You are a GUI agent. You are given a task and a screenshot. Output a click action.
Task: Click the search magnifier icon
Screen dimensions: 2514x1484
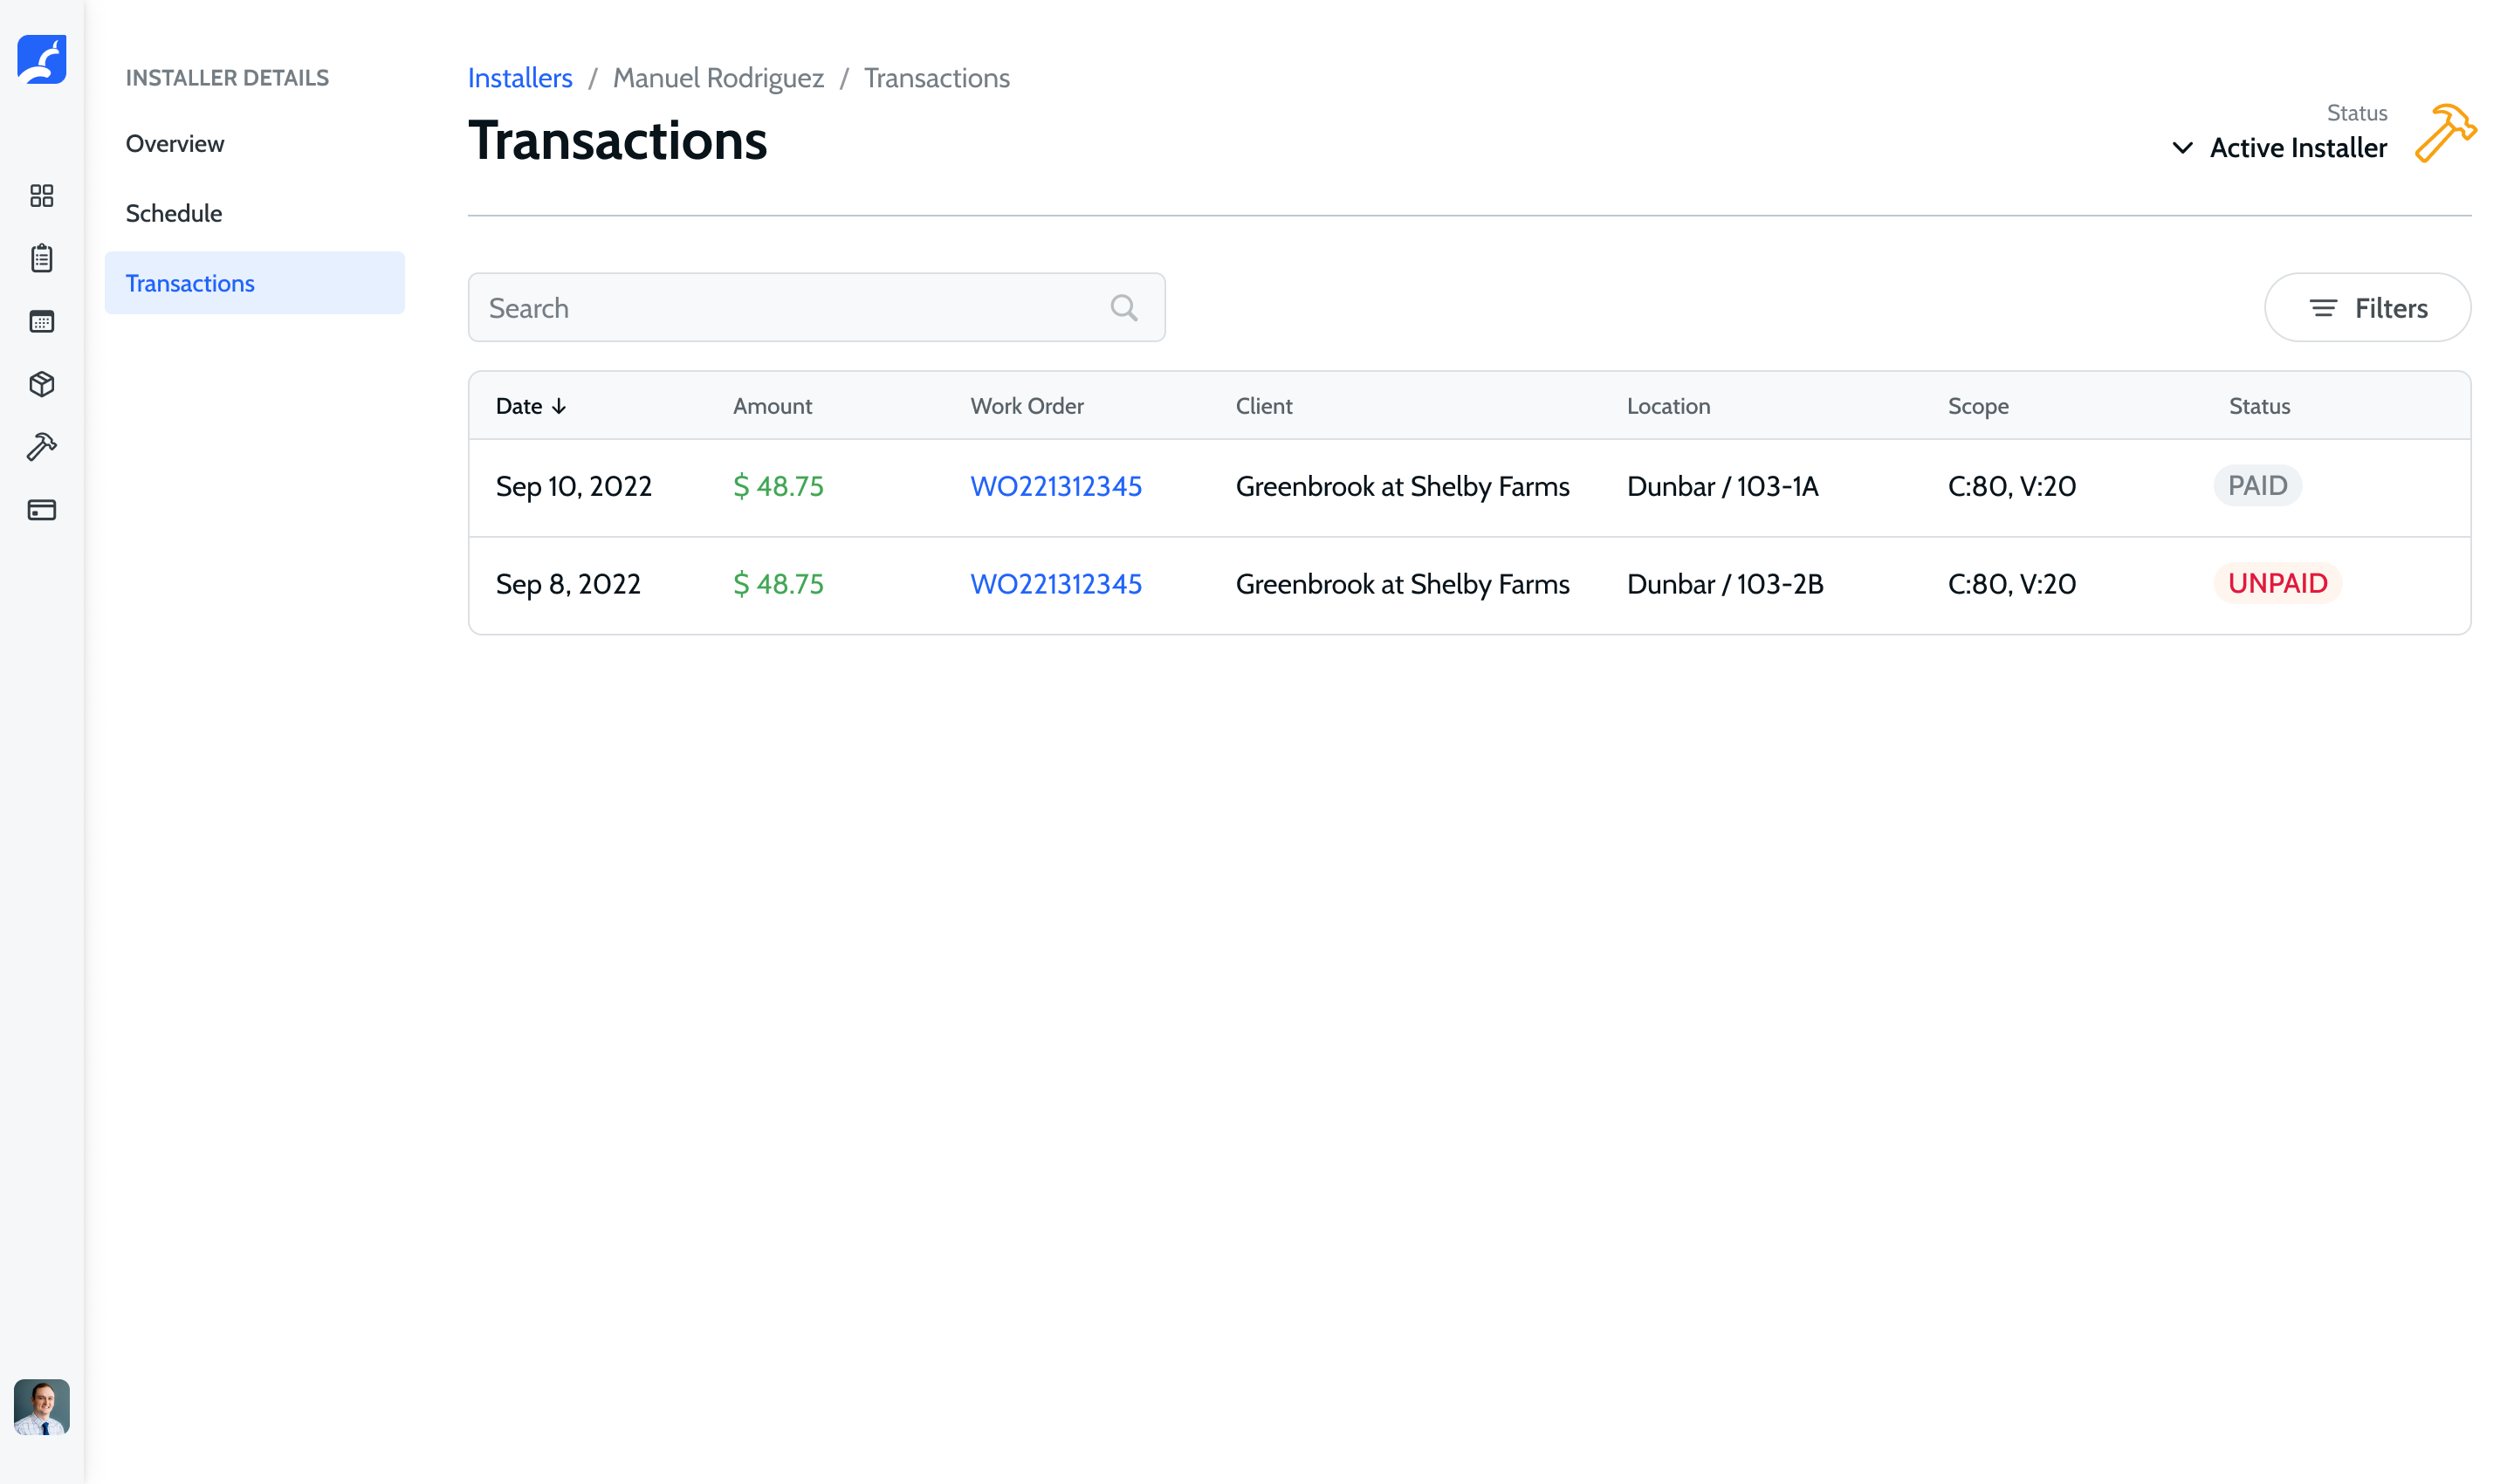pyautogui.click(x=1123, y=308)
